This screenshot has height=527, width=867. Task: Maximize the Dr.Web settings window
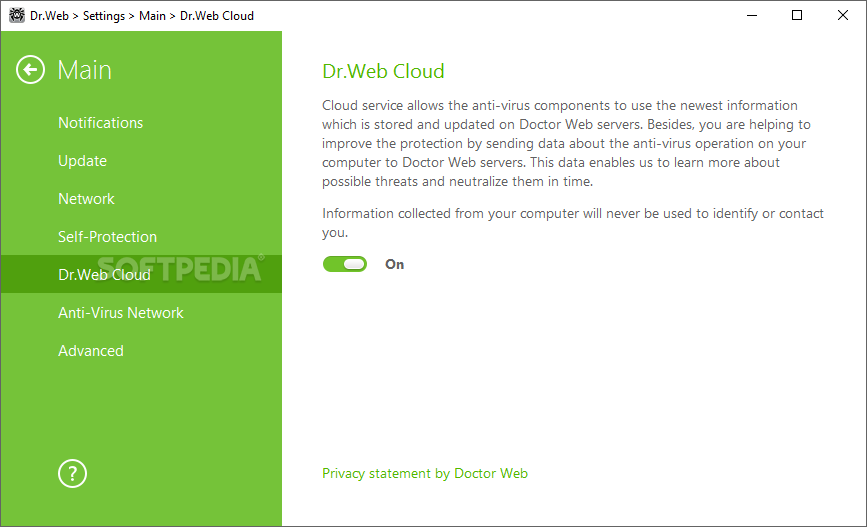coord(797,15)
